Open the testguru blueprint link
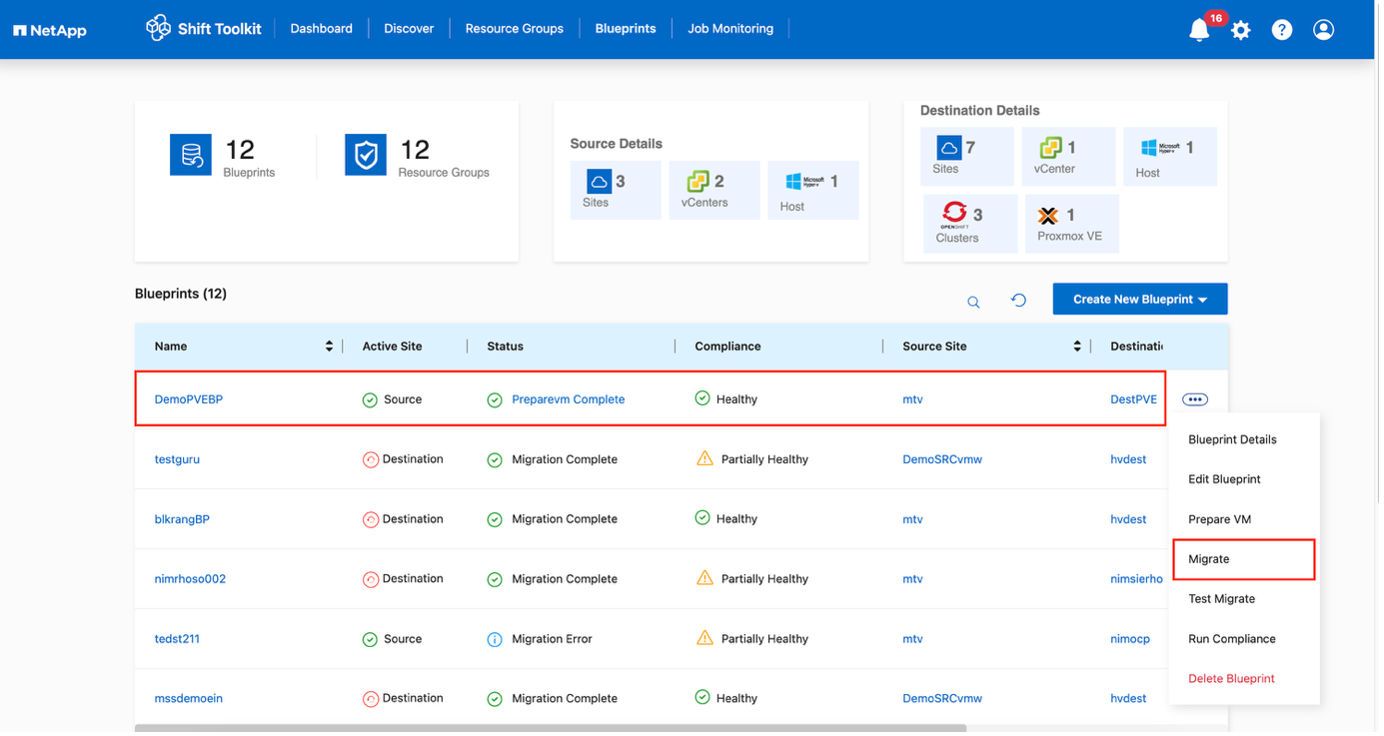Viewport: 1384px width, 736px height. point(177,459)
